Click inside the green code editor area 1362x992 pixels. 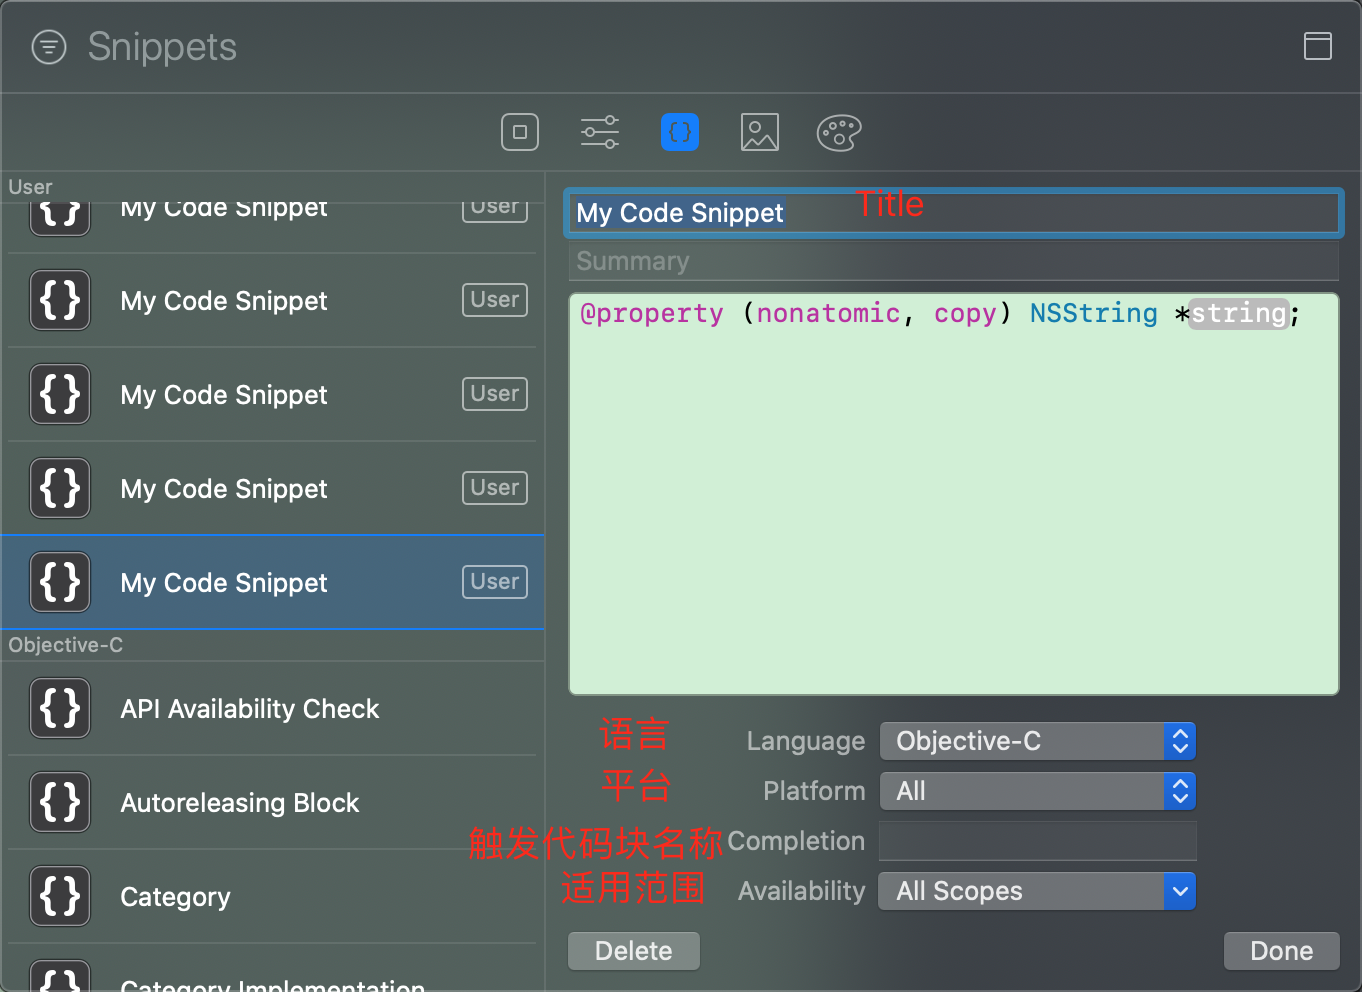click(953, 494)
